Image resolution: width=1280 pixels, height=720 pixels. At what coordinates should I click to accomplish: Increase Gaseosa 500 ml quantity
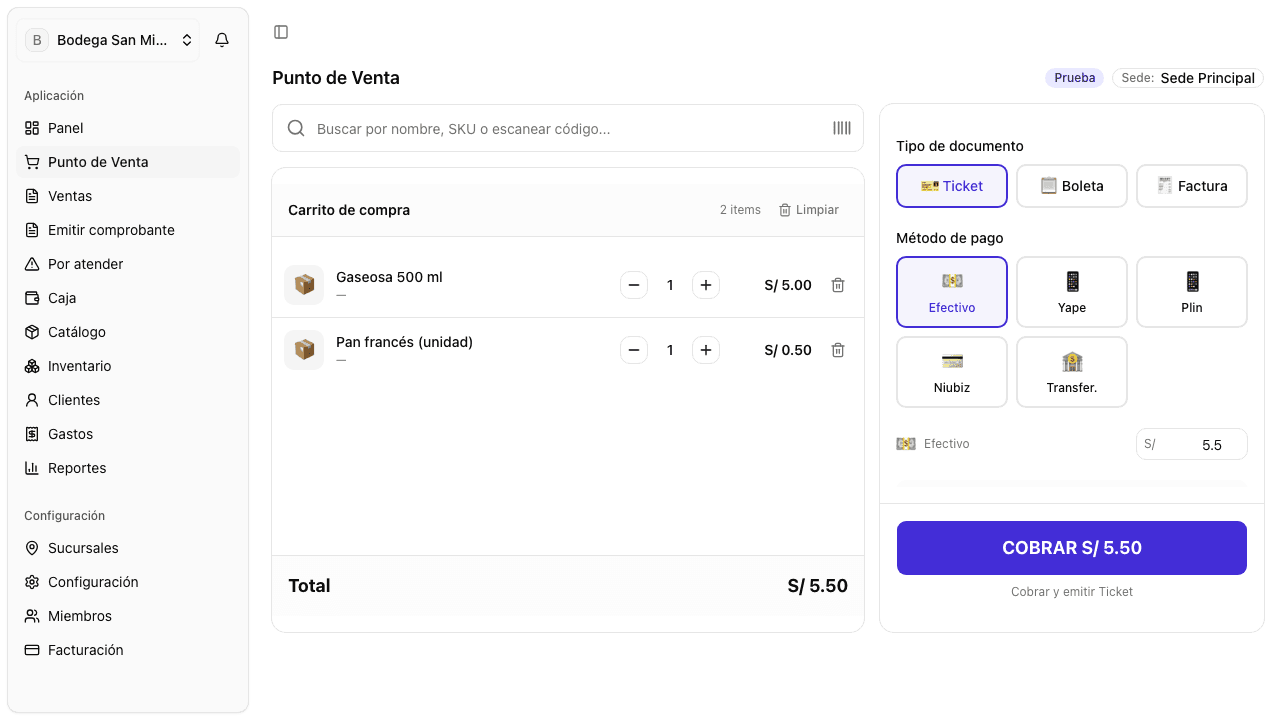(x=706, y=285)
